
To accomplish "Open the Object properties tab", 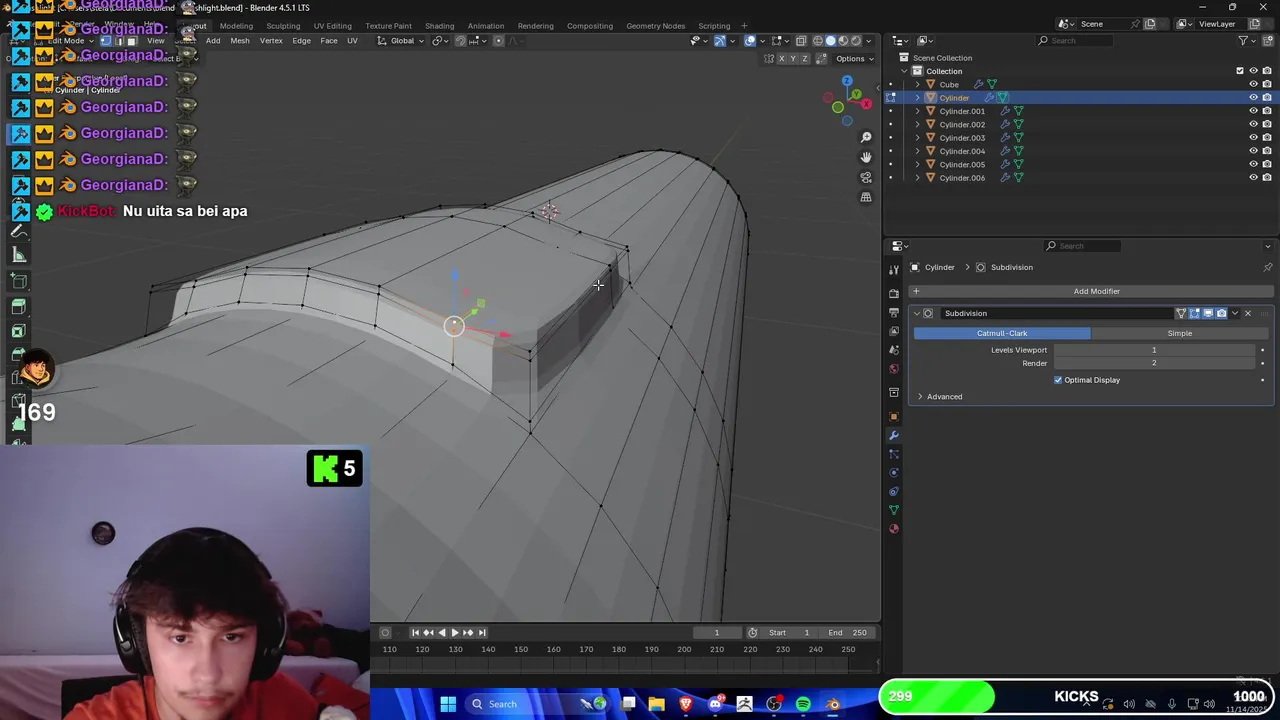I will click(894, 416).
